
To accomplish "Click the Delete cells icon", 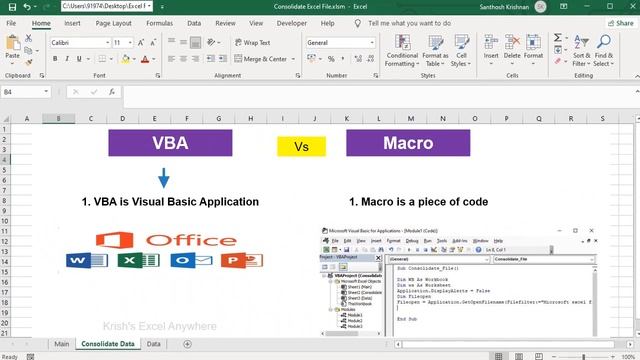I will click(512, 42).
